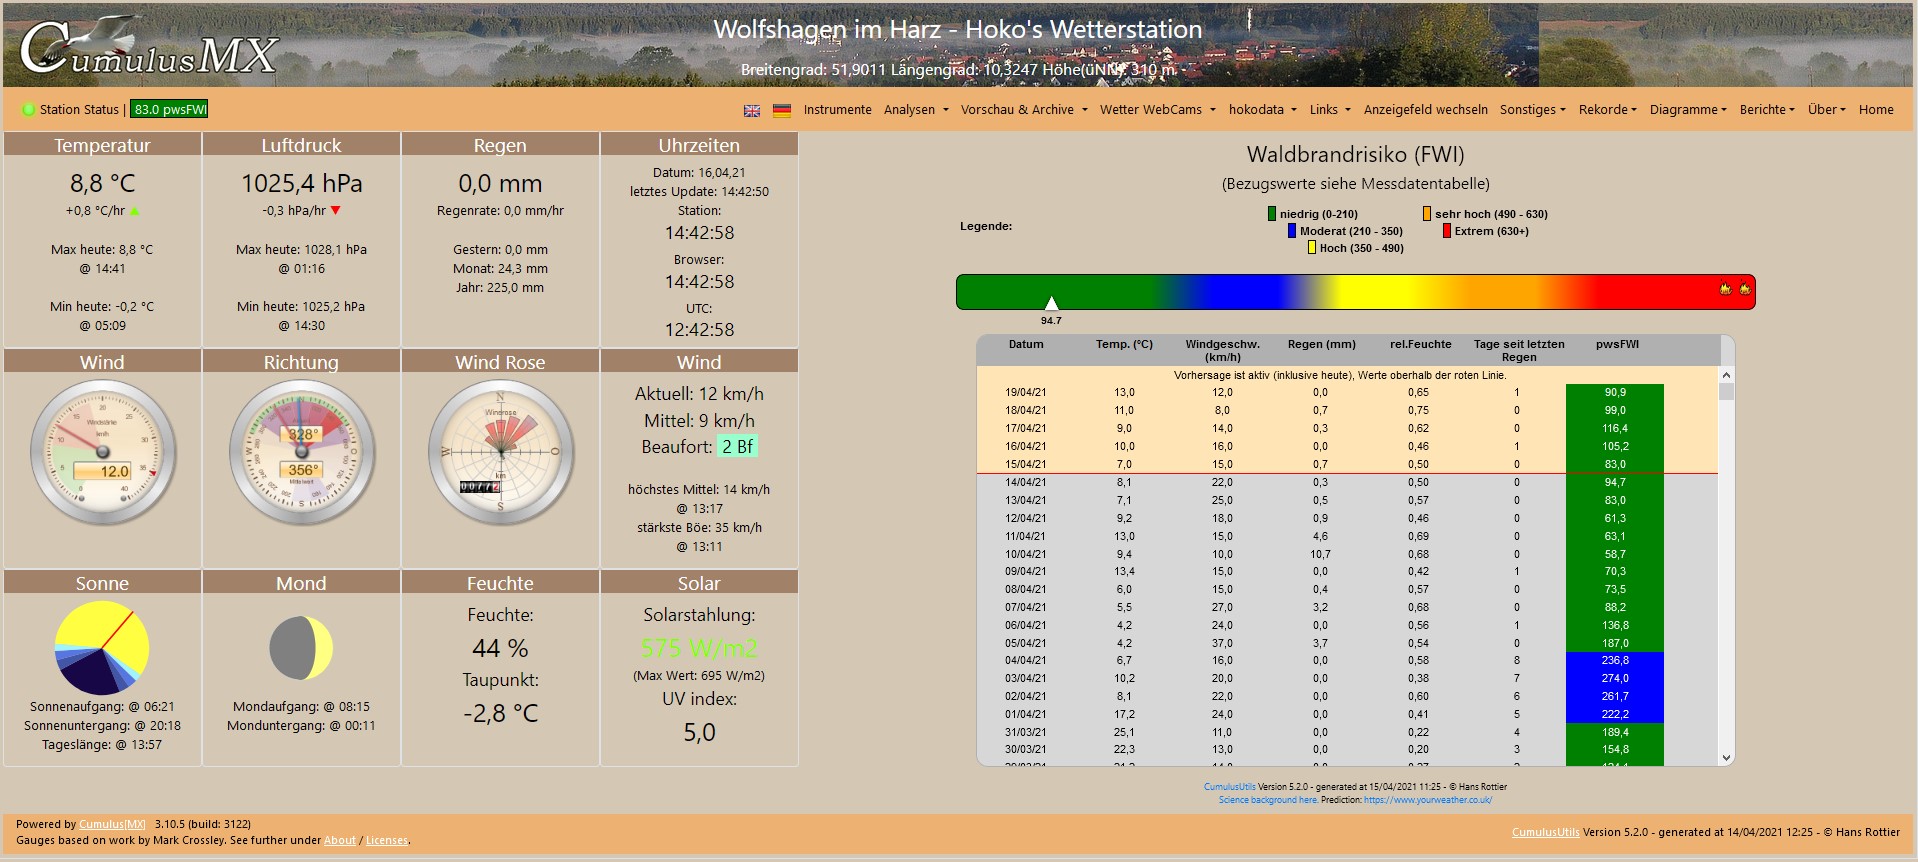1918x862 pixels.
Task: Click the wind speed gauge
Action: coord(103,452)
